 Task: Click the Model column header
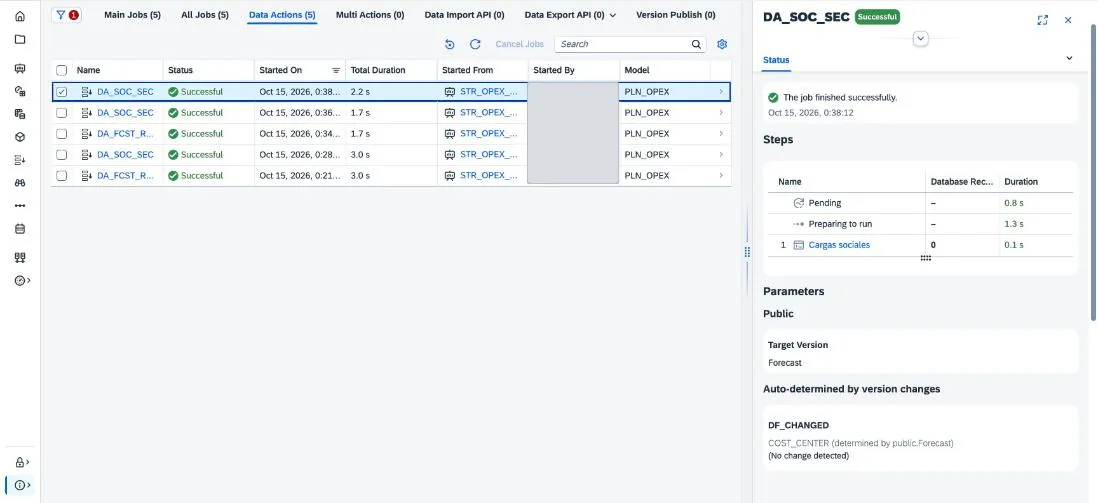pyautogui.click(x=665, y=70)
